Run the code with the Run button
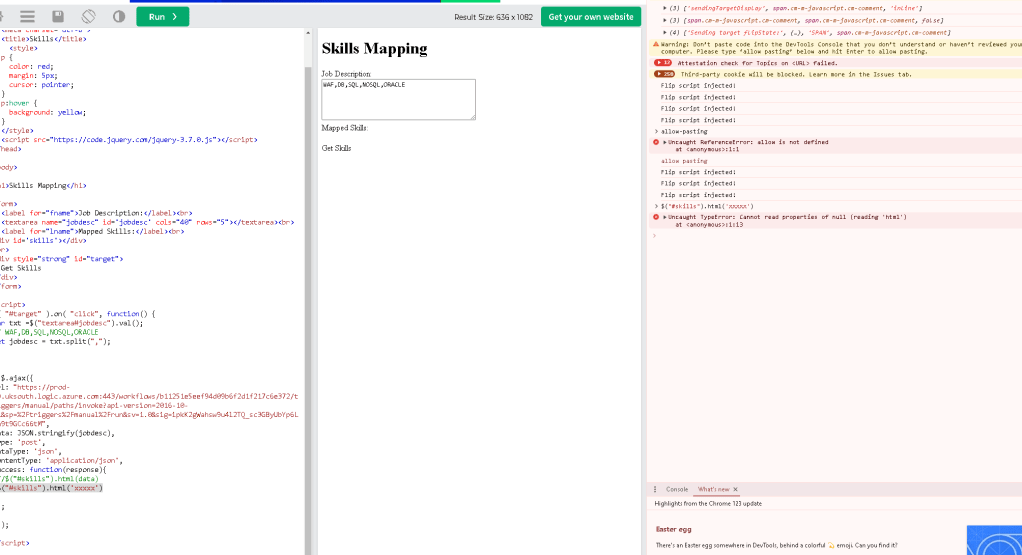 (162, 17)
